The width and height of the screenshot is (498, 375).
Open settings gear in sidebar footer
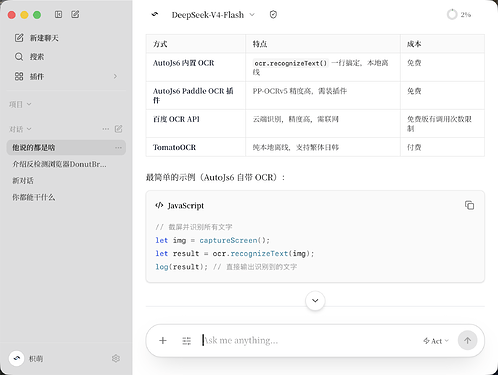pyautogui.click(x=116, y=358)
